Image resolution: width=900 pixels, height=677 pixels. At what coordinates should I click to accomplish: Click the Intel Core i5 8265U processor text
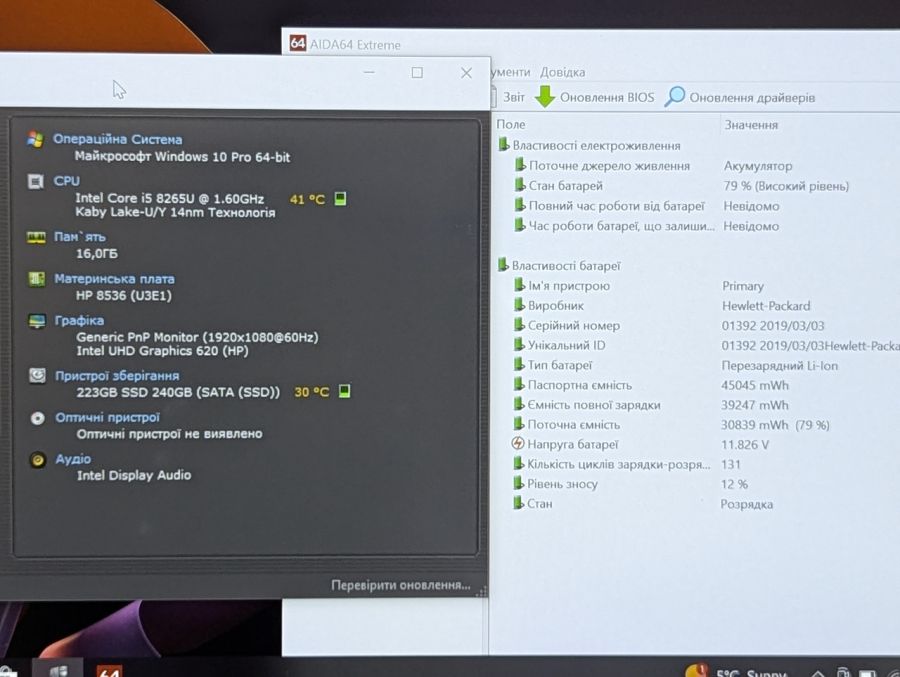170,199
